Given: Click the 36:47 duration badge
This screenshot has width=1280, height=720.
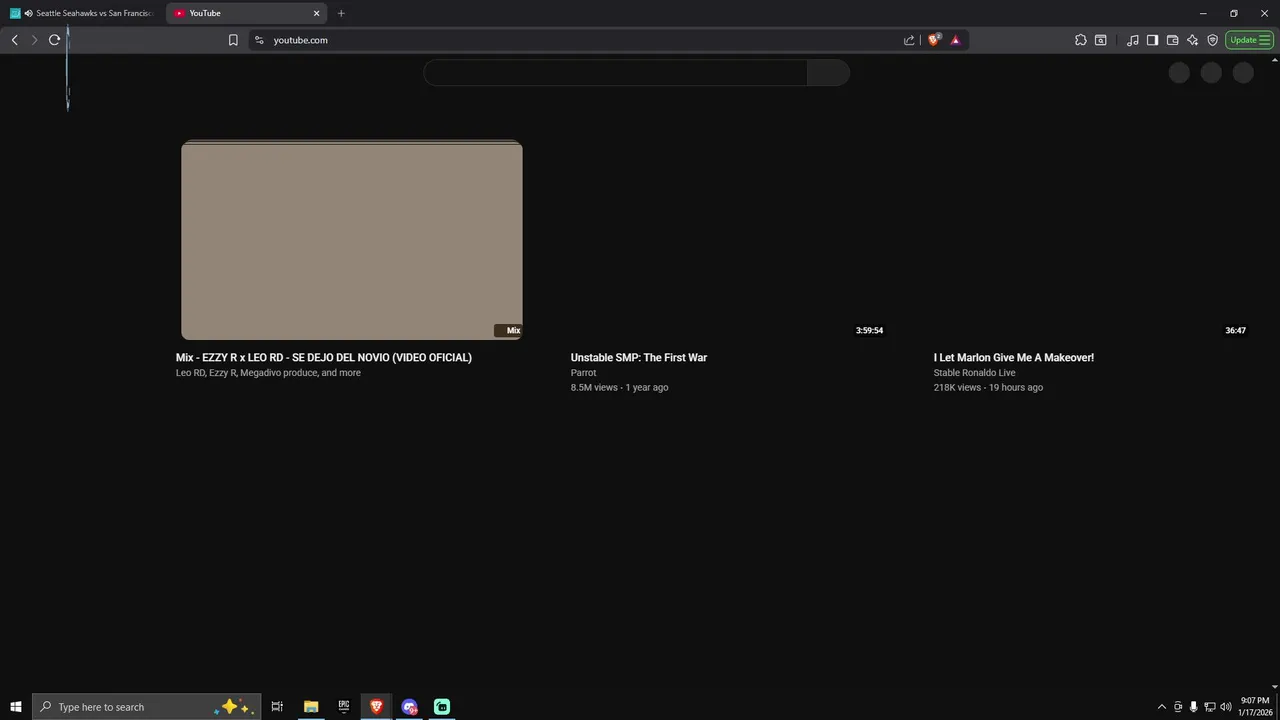Looking at the screenshot, I should [1235, 330].
